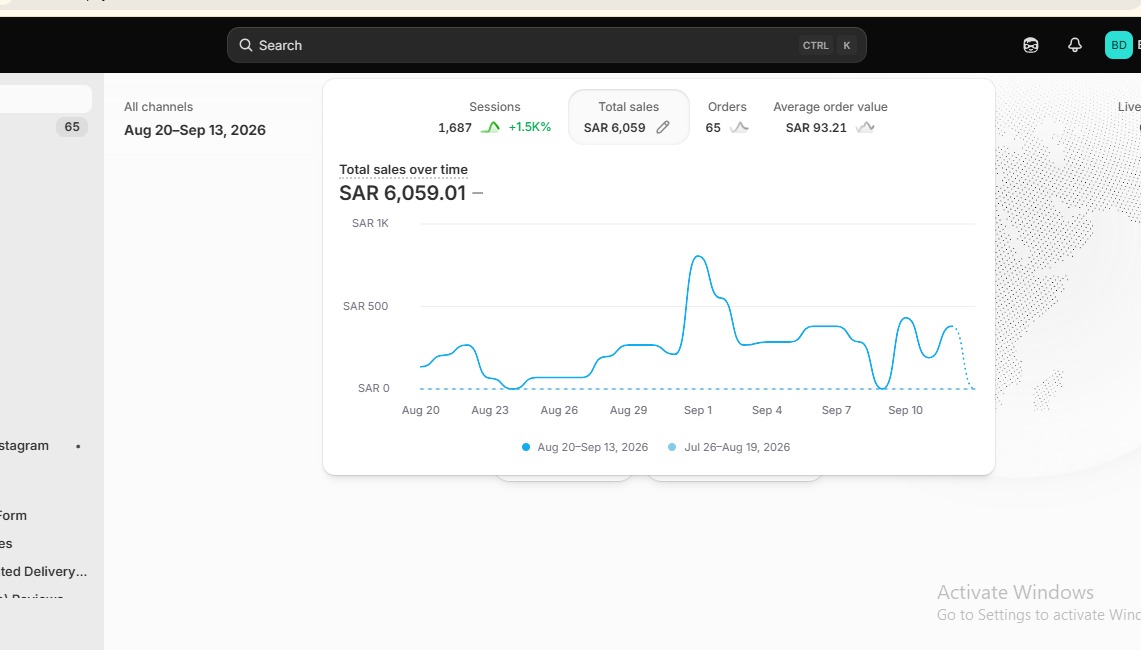The height and width of the screenshot is (650, 1141).
Task: Click the Sep 10 axis label
Action: pyautogui.click(x=905, y=411)
